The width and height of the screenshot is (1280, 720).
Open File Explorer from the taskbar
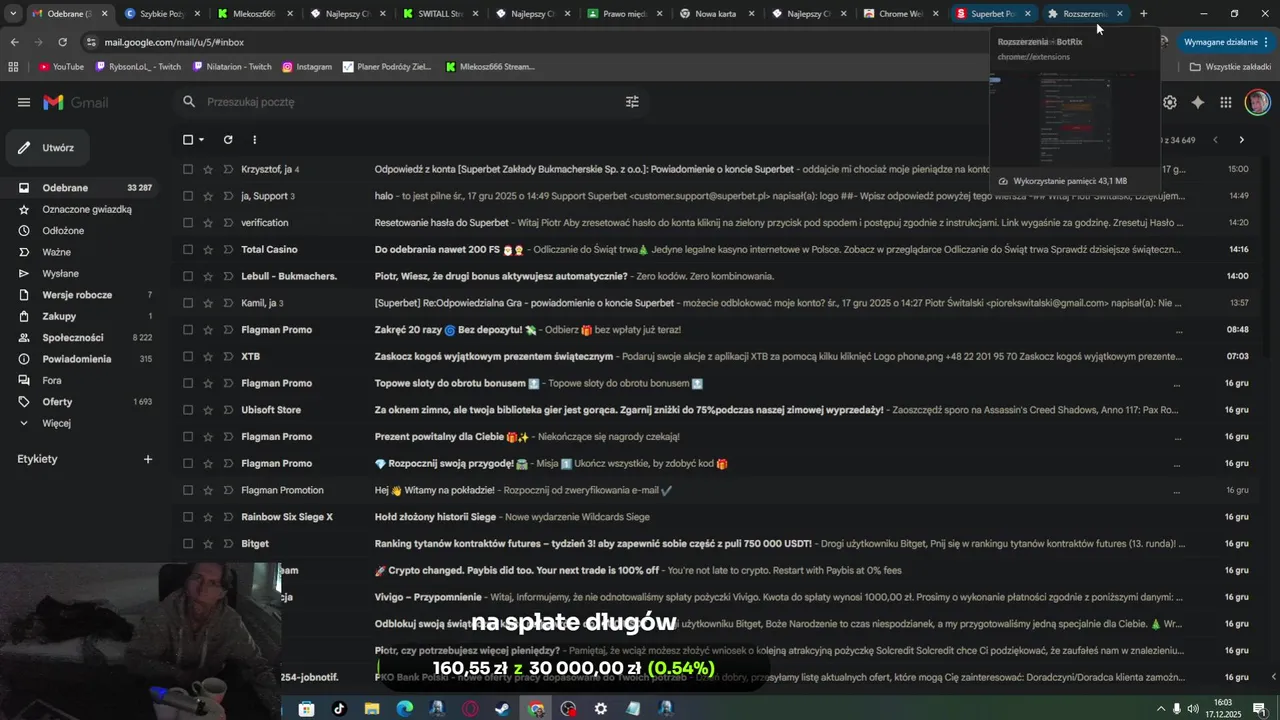tap(372, 709)
